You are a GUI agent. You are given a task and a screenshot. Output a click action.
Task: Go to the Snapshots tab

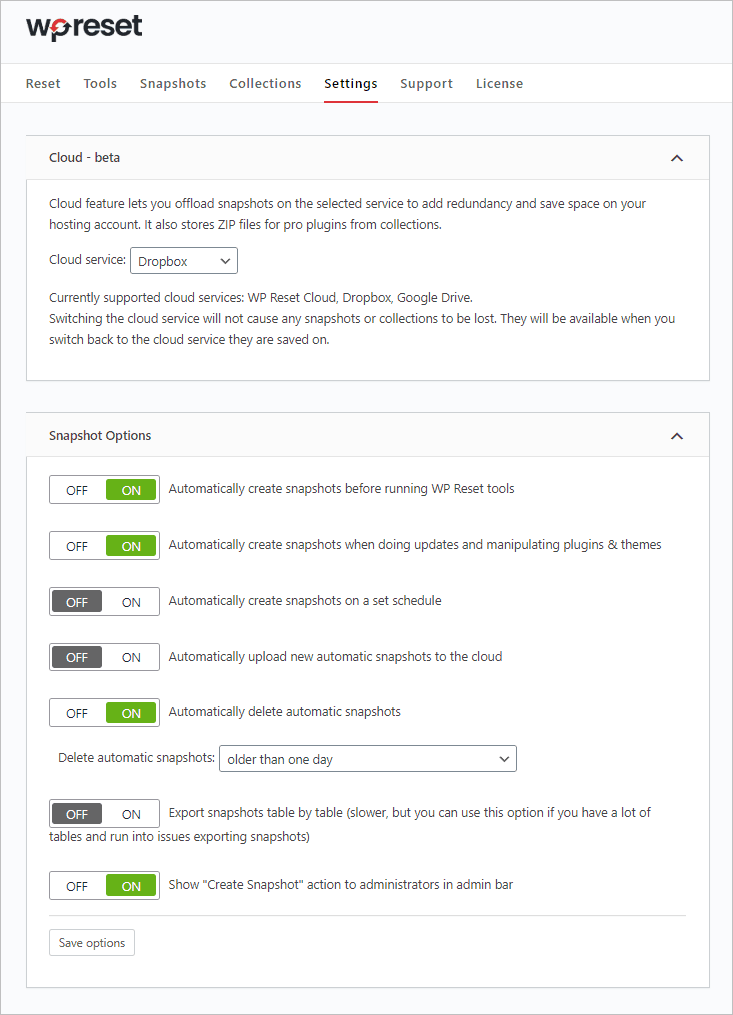[x=173, y=83]
